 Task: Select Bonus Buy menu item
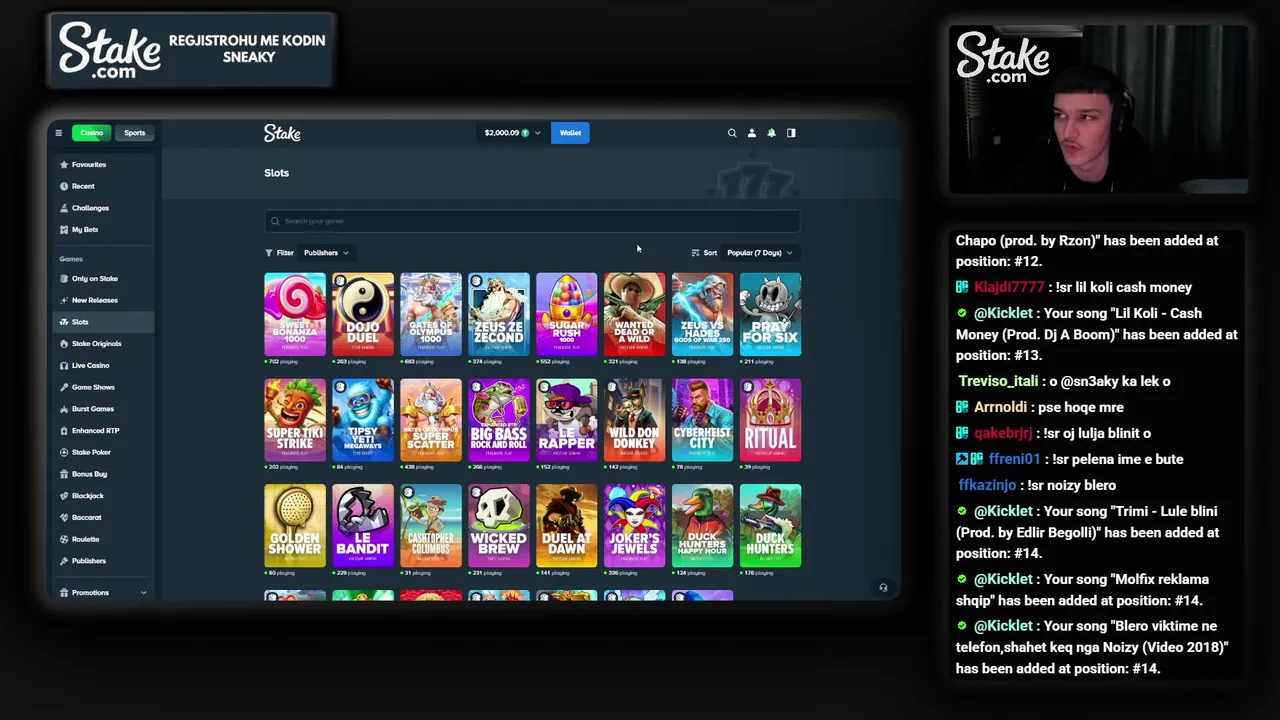[103, 474]
